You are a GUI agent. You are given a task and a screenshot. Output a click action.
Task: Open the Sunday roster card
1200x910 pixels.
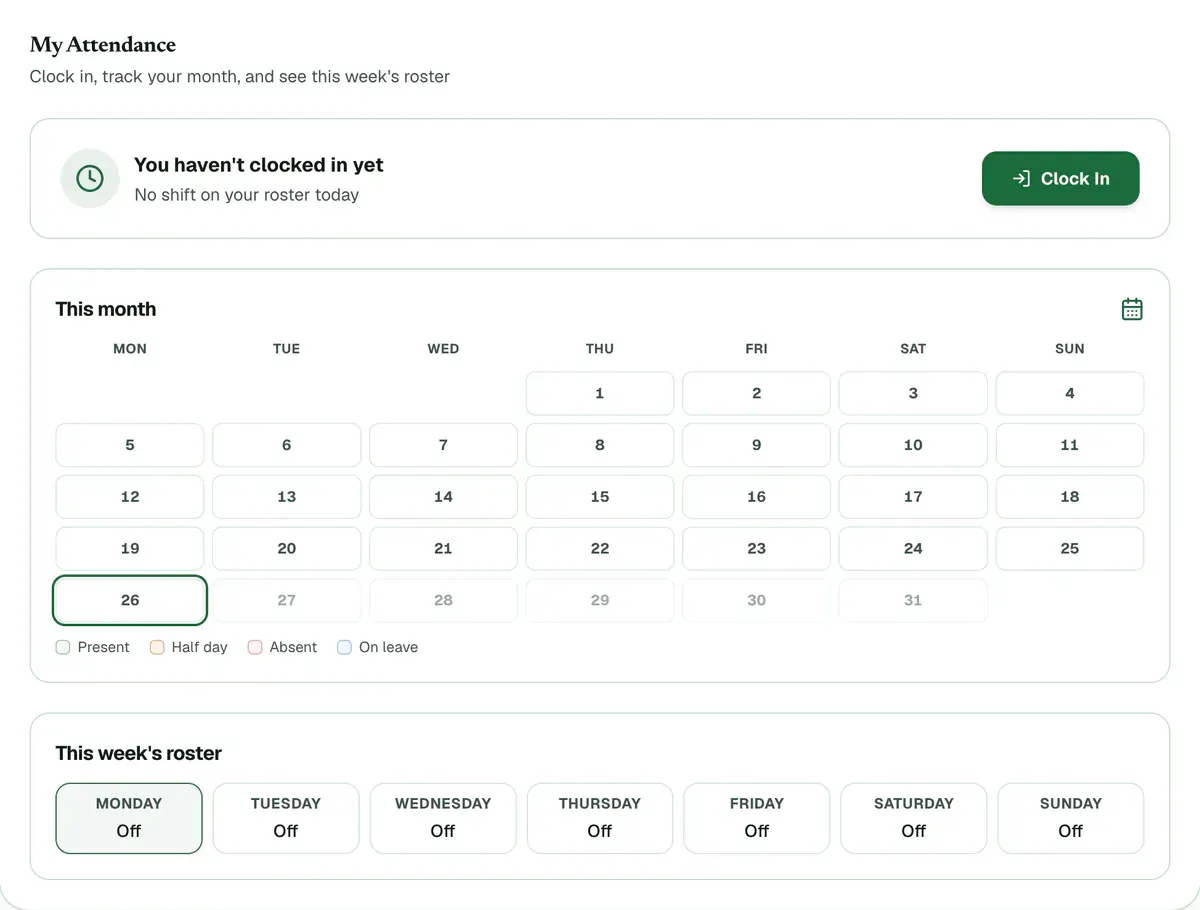(x=1071, y=818)
